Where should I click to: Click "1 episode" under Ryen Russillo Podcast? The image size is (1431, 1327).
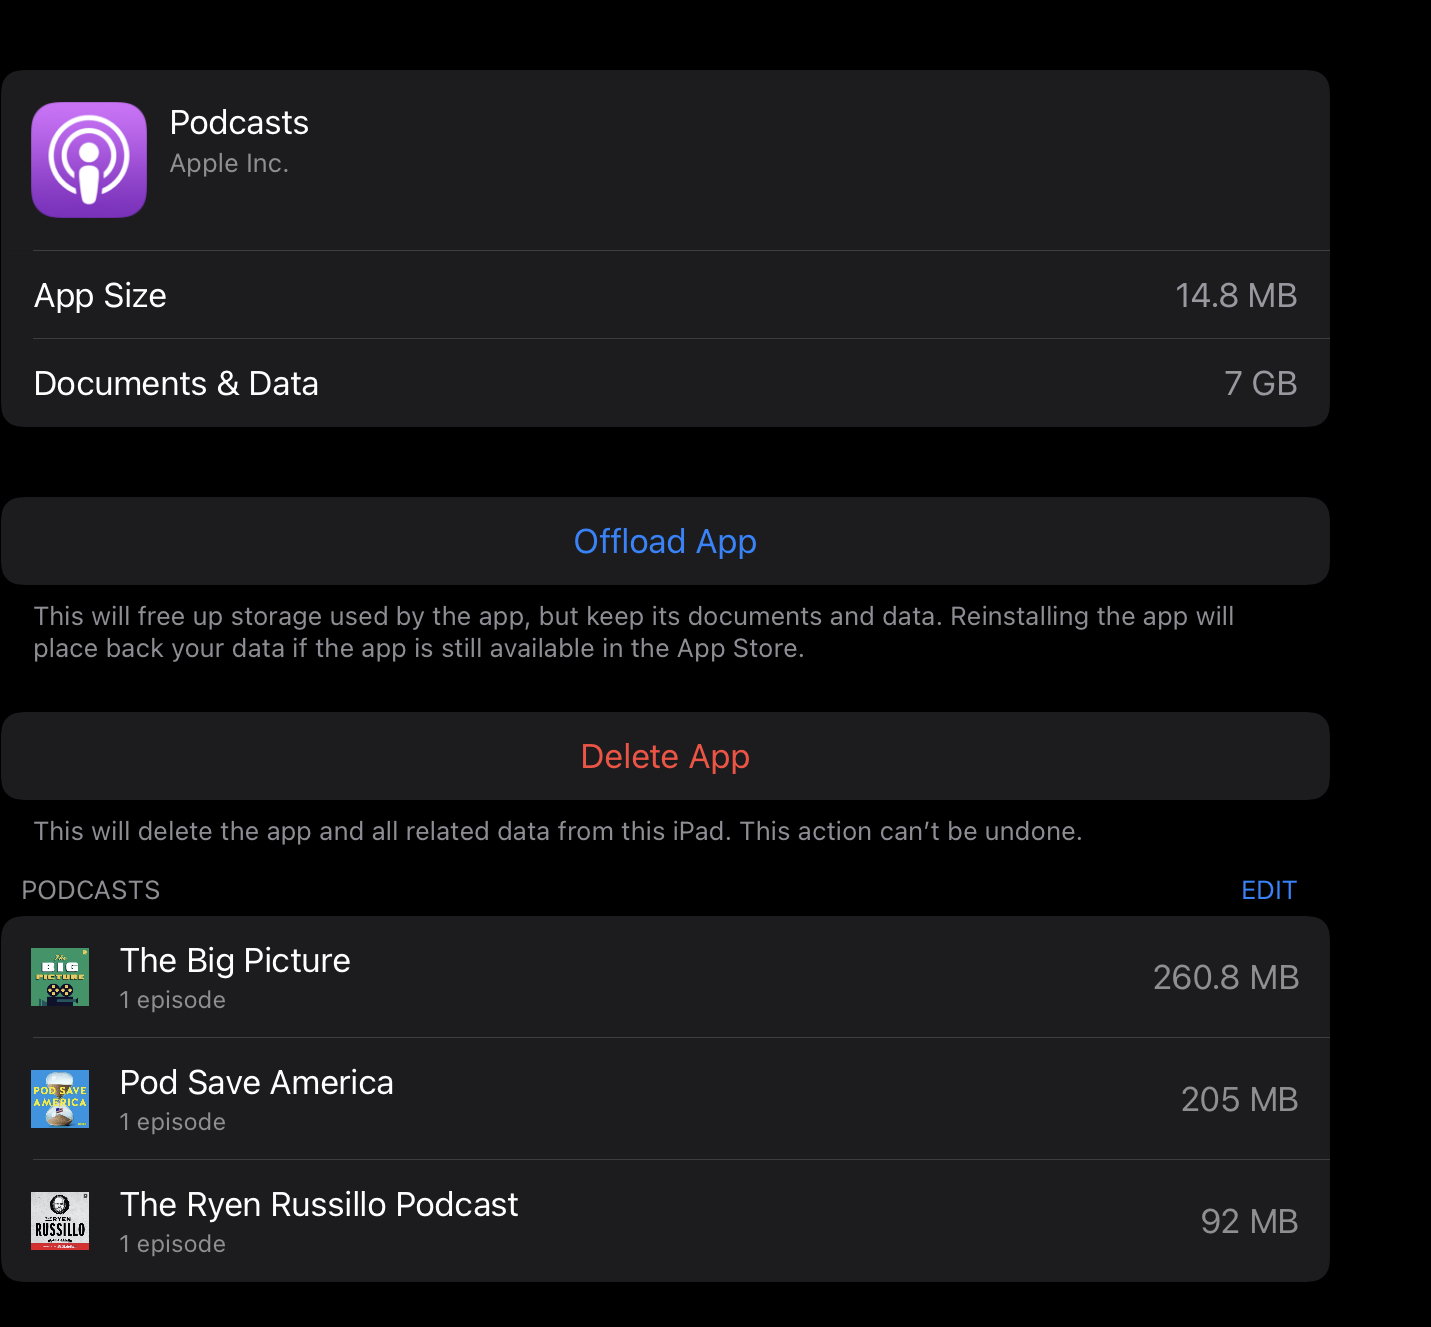[173, 1244]
